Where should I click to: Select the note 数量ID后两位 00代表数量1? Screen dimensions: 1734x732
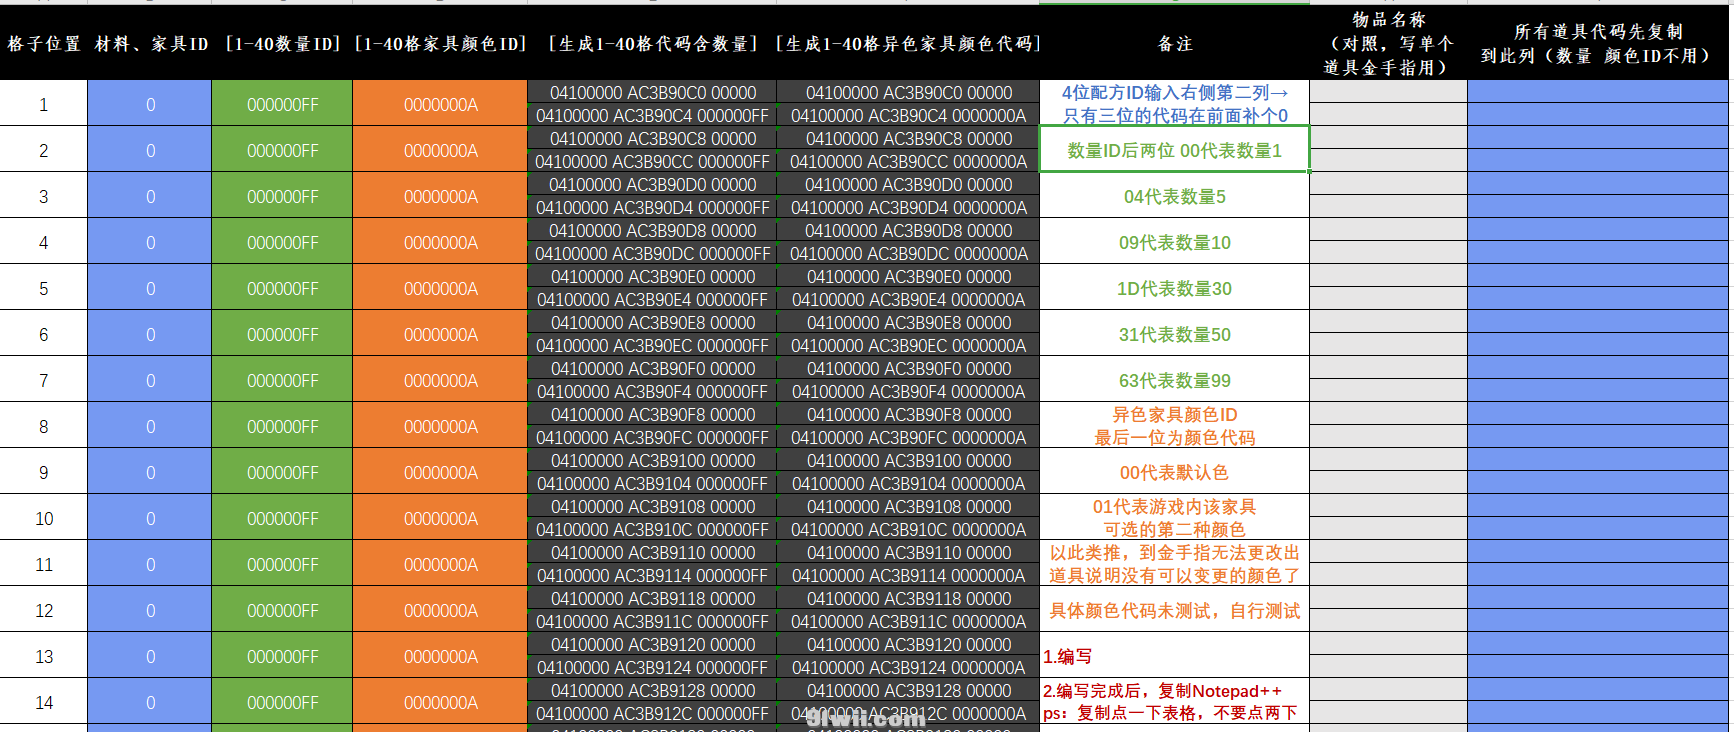click(x=1175, y=150)
